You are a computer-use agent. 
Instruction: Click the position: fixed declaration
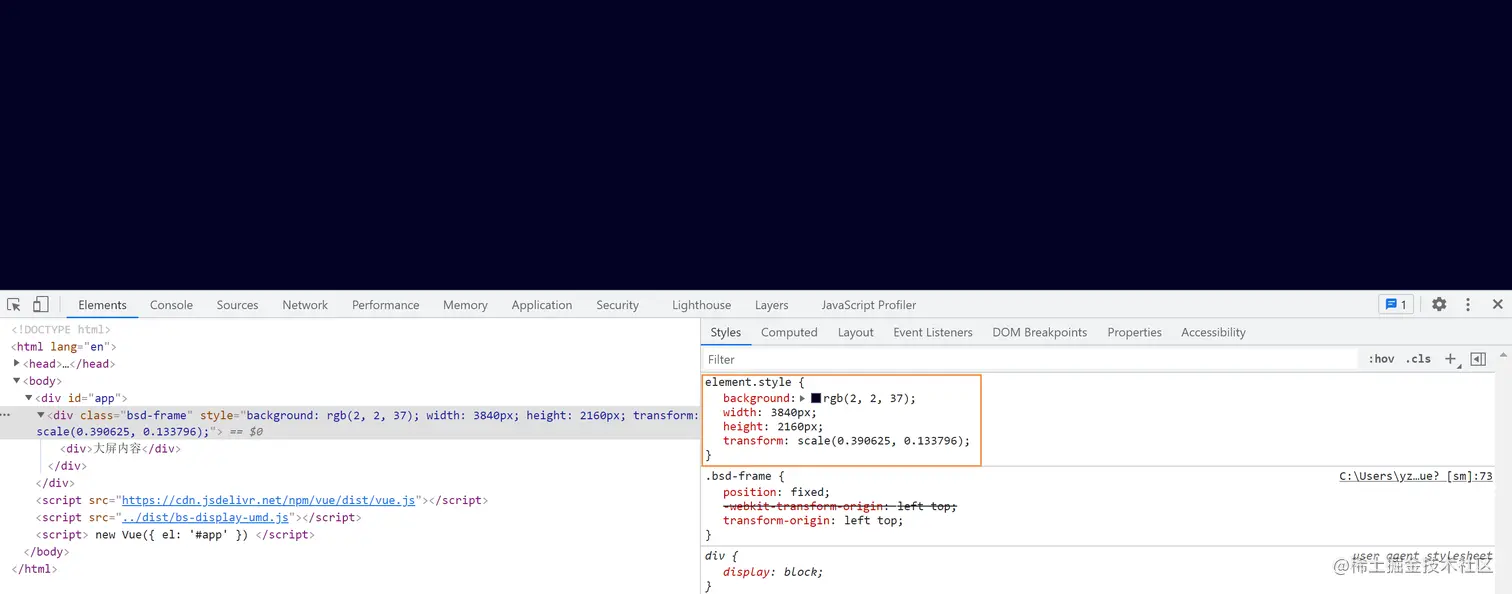coord(777,492)
